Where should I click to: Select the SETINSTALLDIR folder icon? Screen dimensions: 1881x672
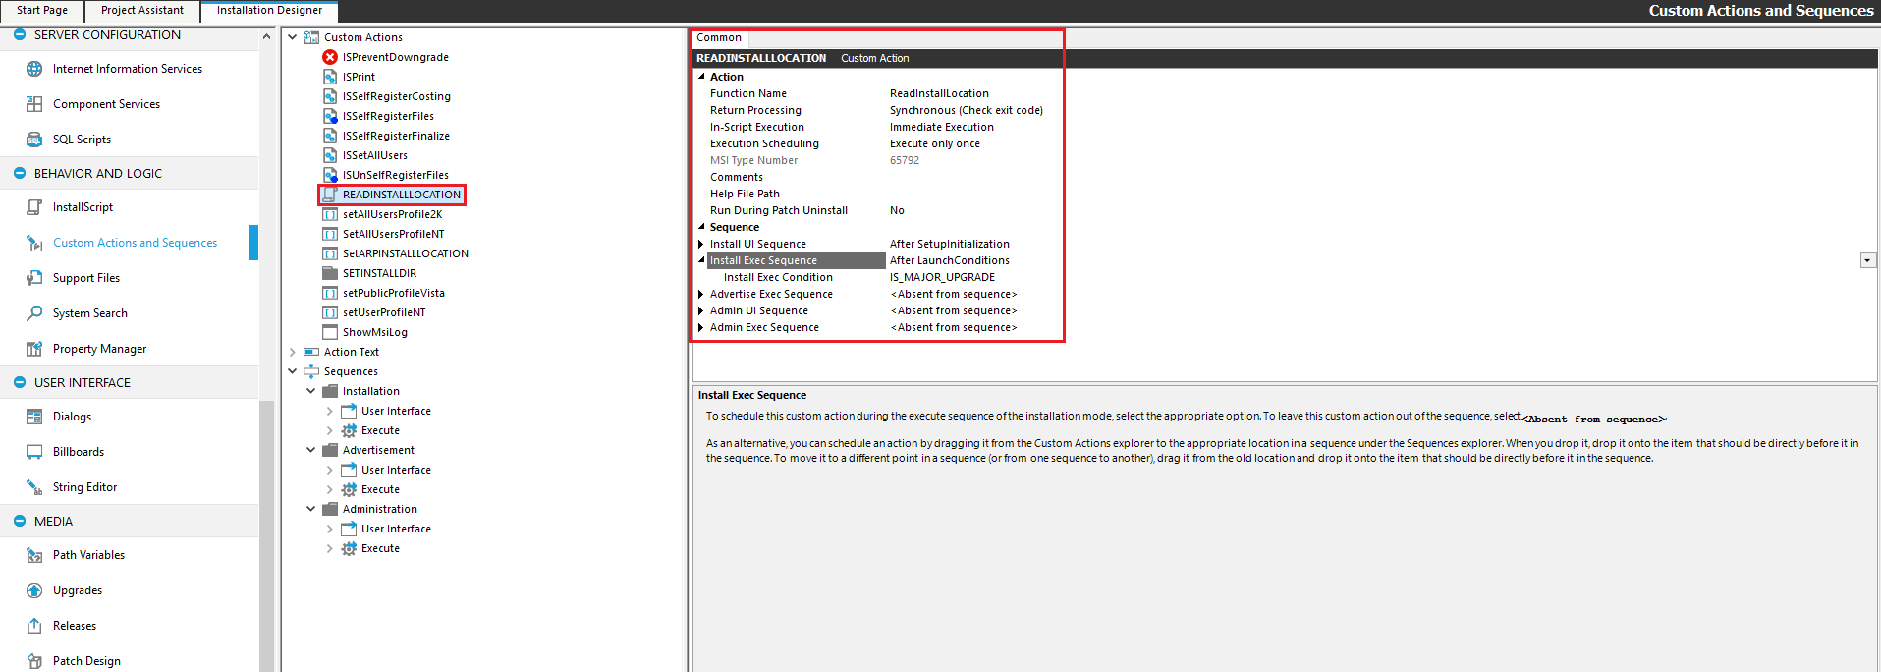(330, 273)
